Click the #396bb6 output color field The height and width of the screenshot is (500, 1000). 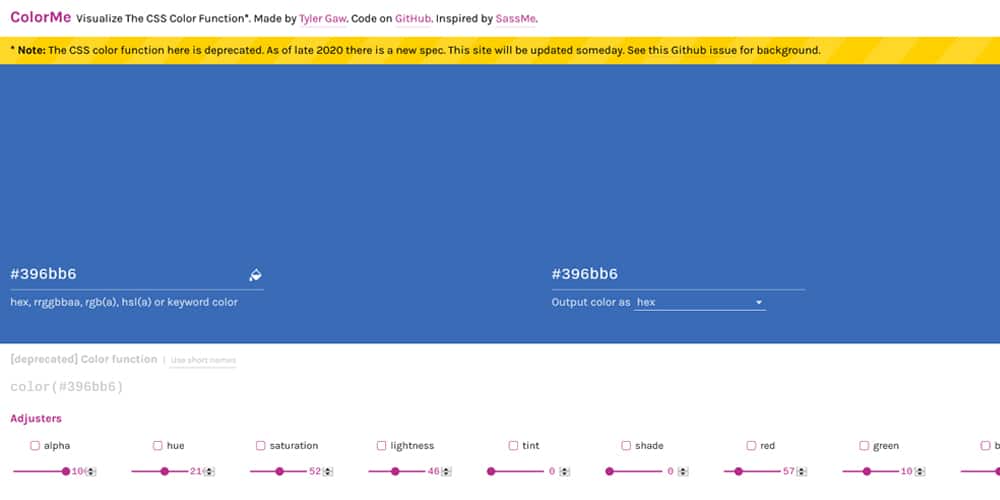tap(678, 274)
